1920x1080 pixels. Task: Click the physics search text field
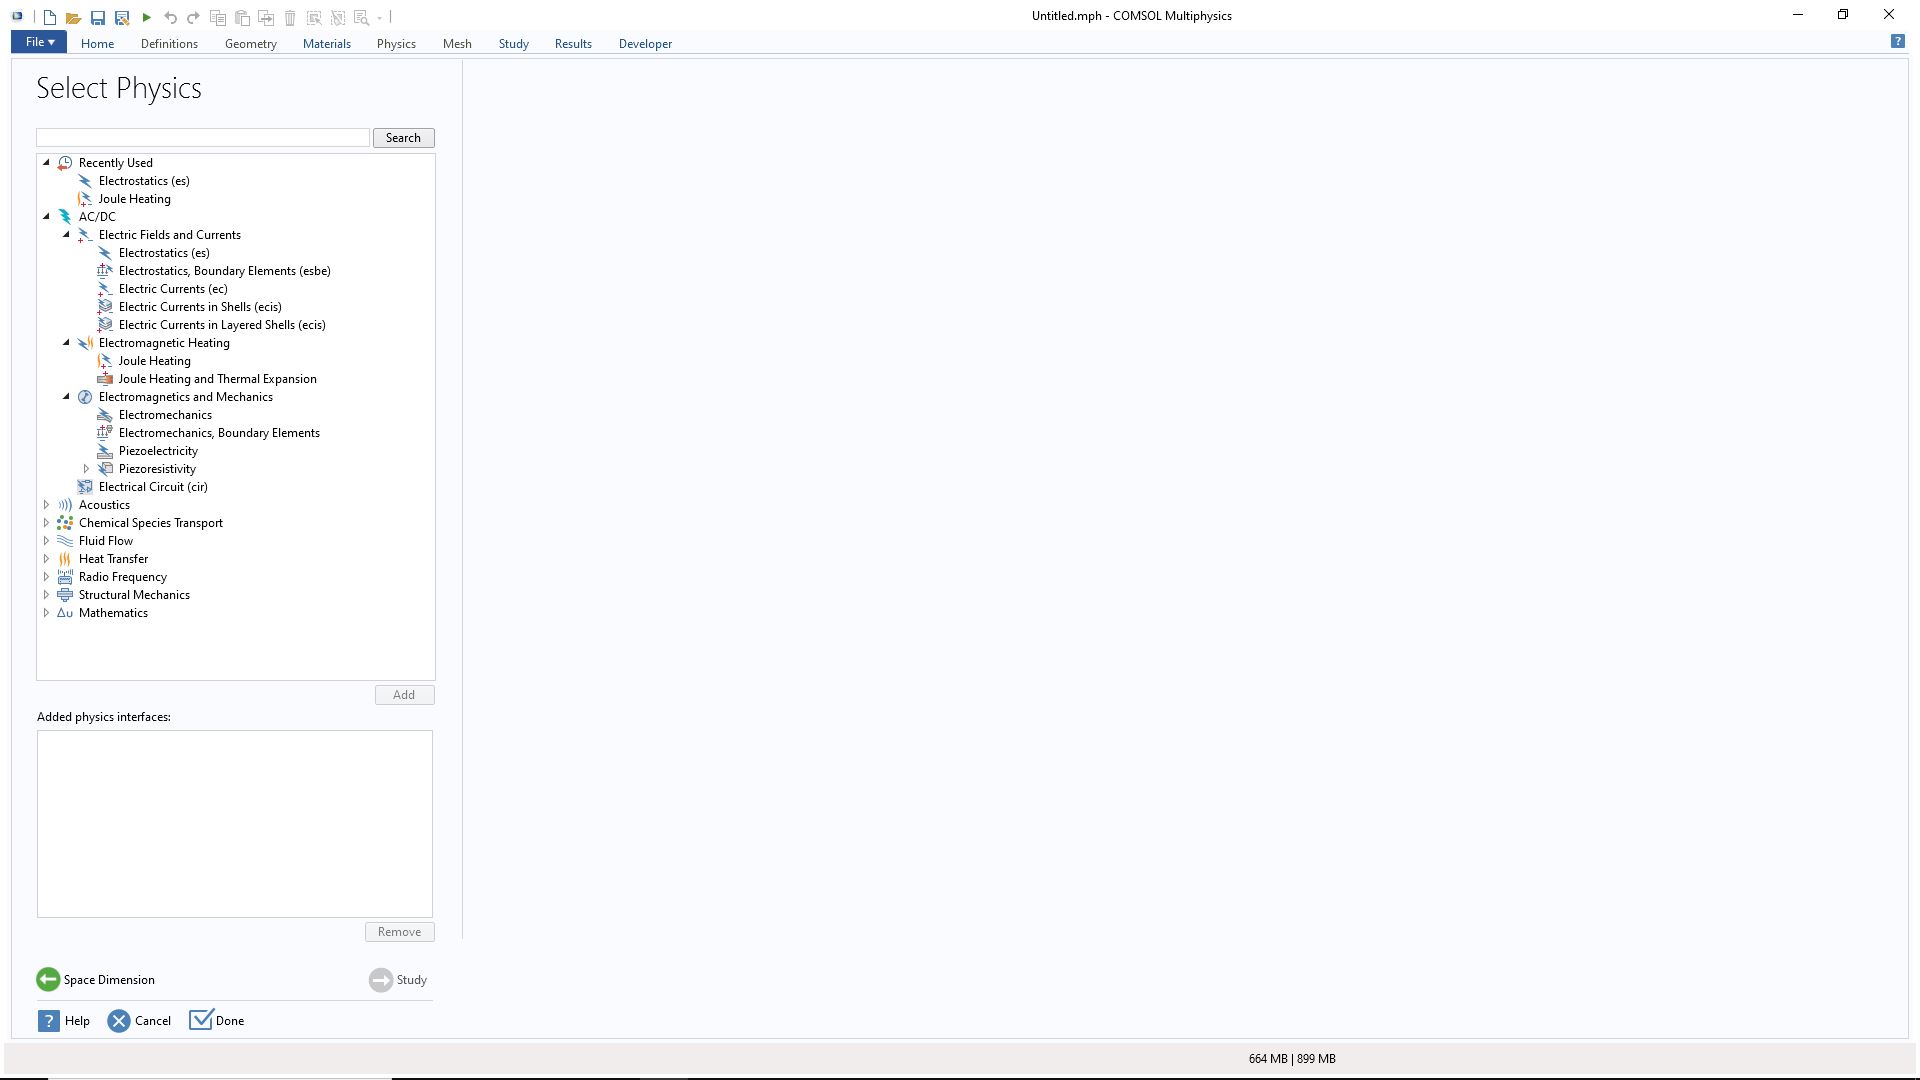(x=203, y=138)
